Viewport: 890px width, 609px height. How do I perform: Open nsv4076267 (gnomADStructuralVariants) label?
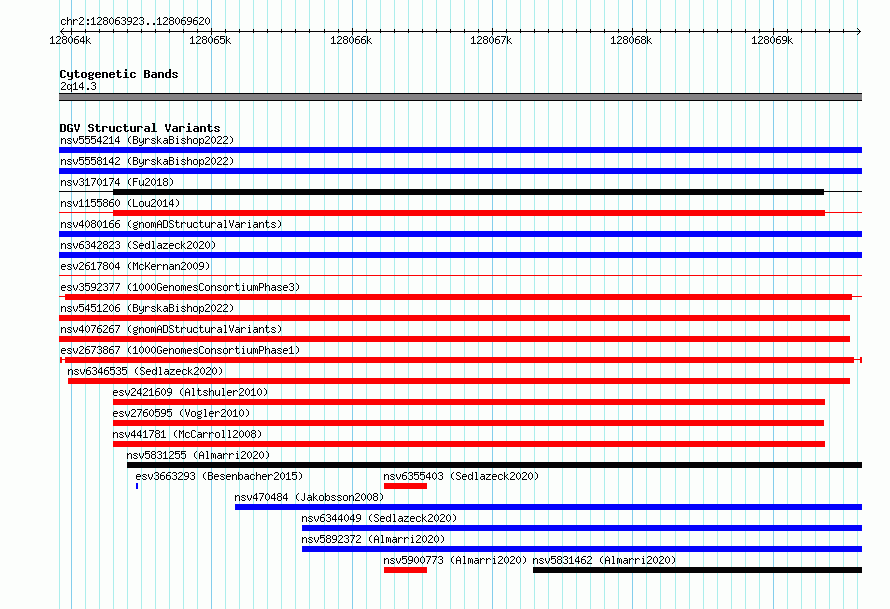pyautogui.click(x=171, y=329)
